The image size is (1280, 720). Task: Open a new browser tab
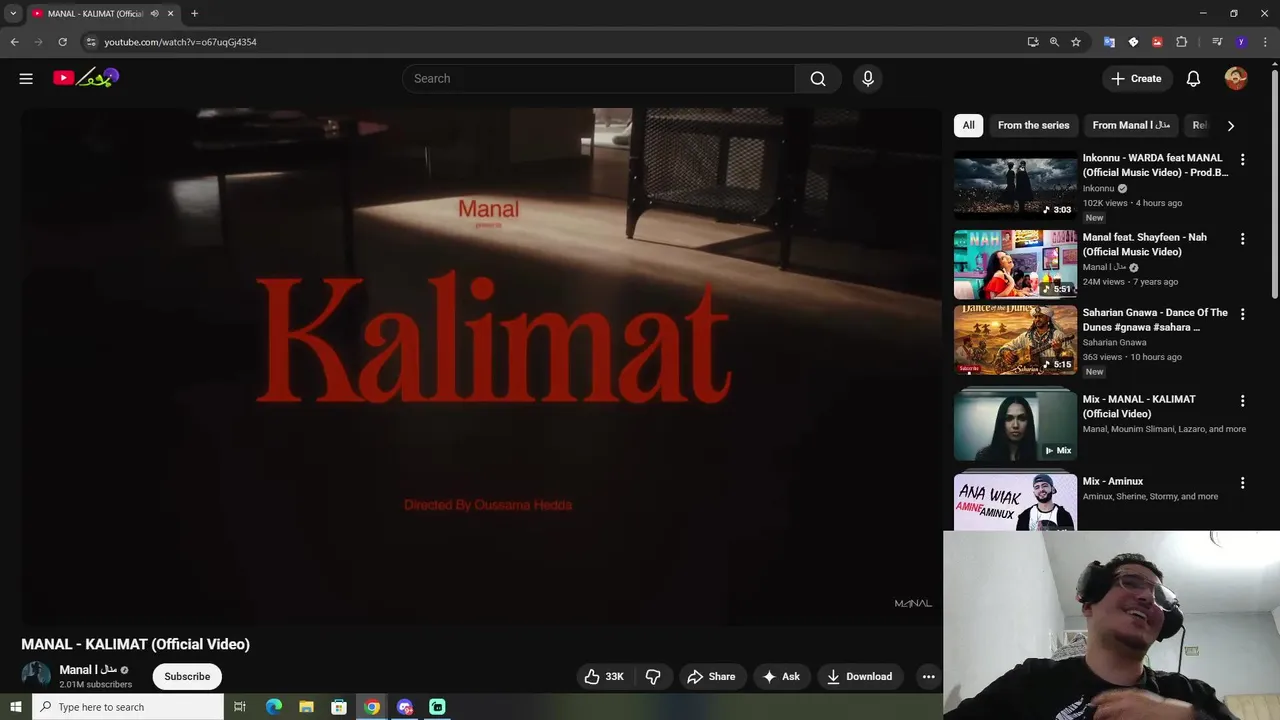(194, 14)
